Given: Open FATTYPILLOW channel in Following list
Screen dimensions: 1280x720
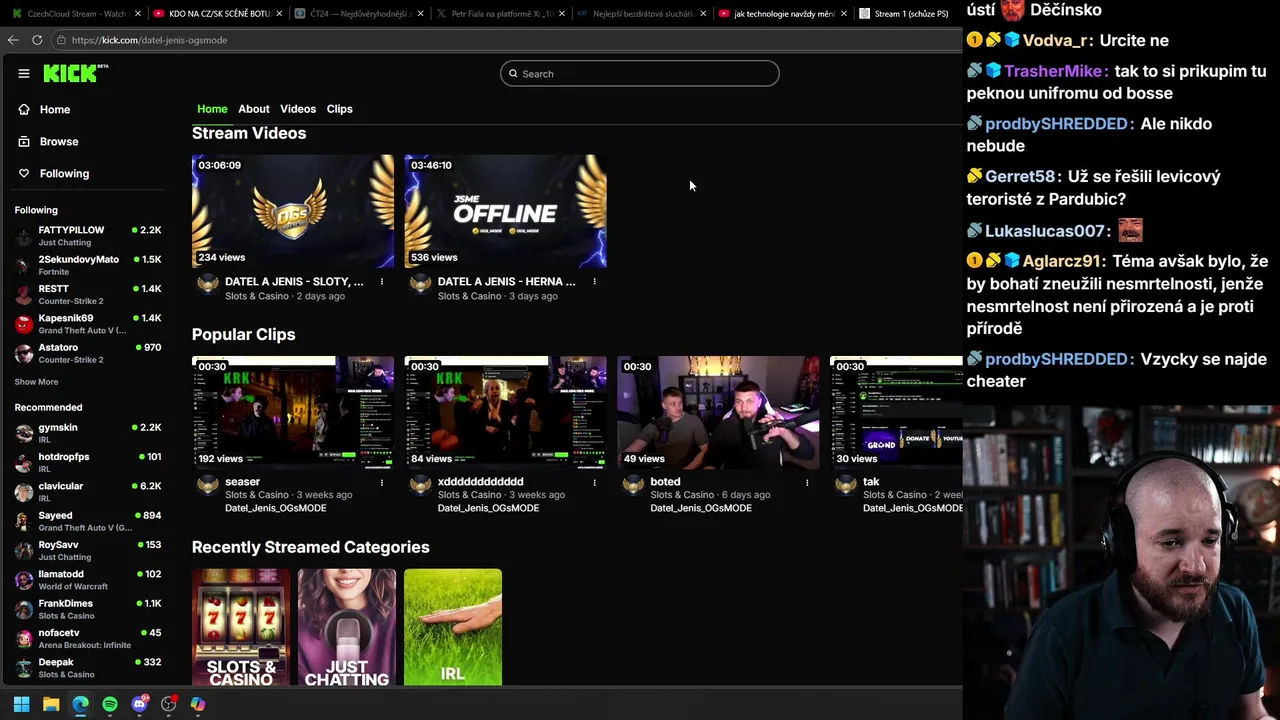Looking at the screenshot, I should (x=88, y=236).
